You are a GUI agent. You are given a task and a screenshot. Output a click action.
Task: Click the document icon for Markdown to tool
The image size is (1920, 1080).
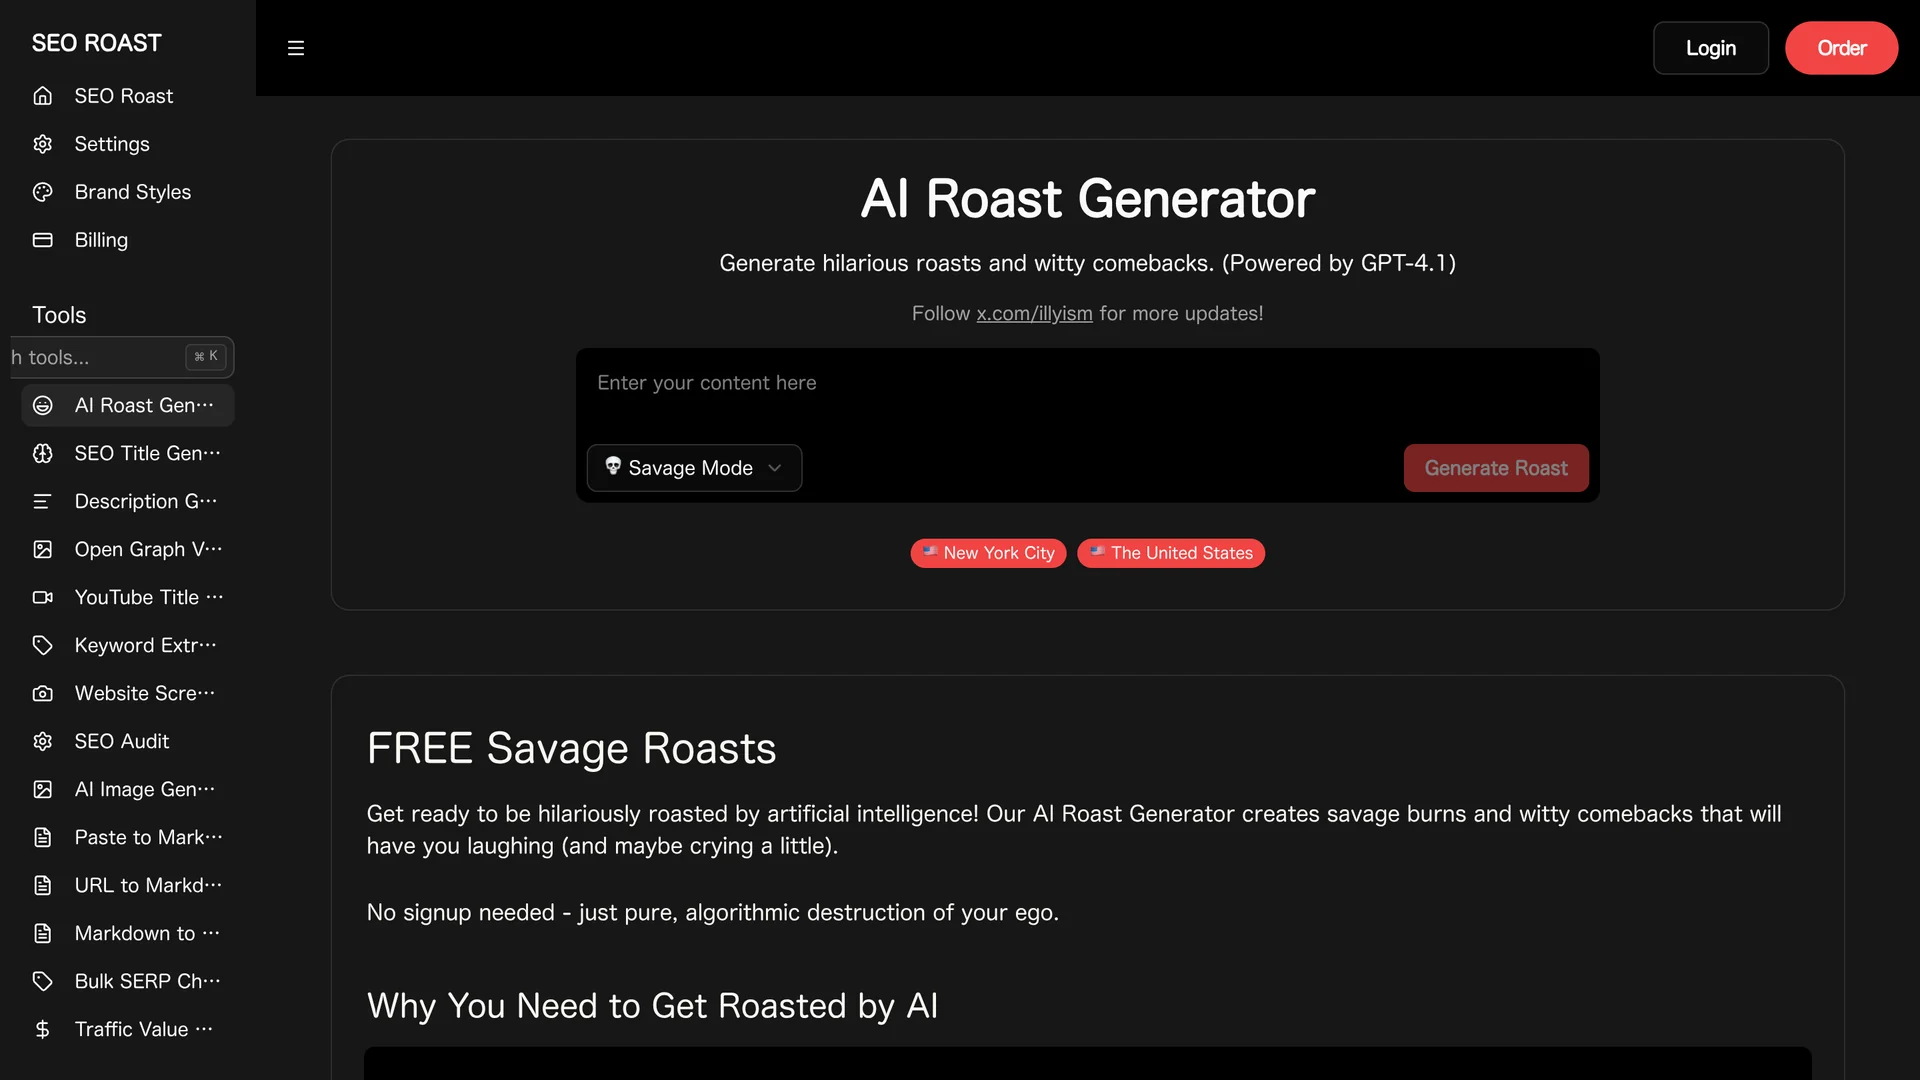click(42, 933)
